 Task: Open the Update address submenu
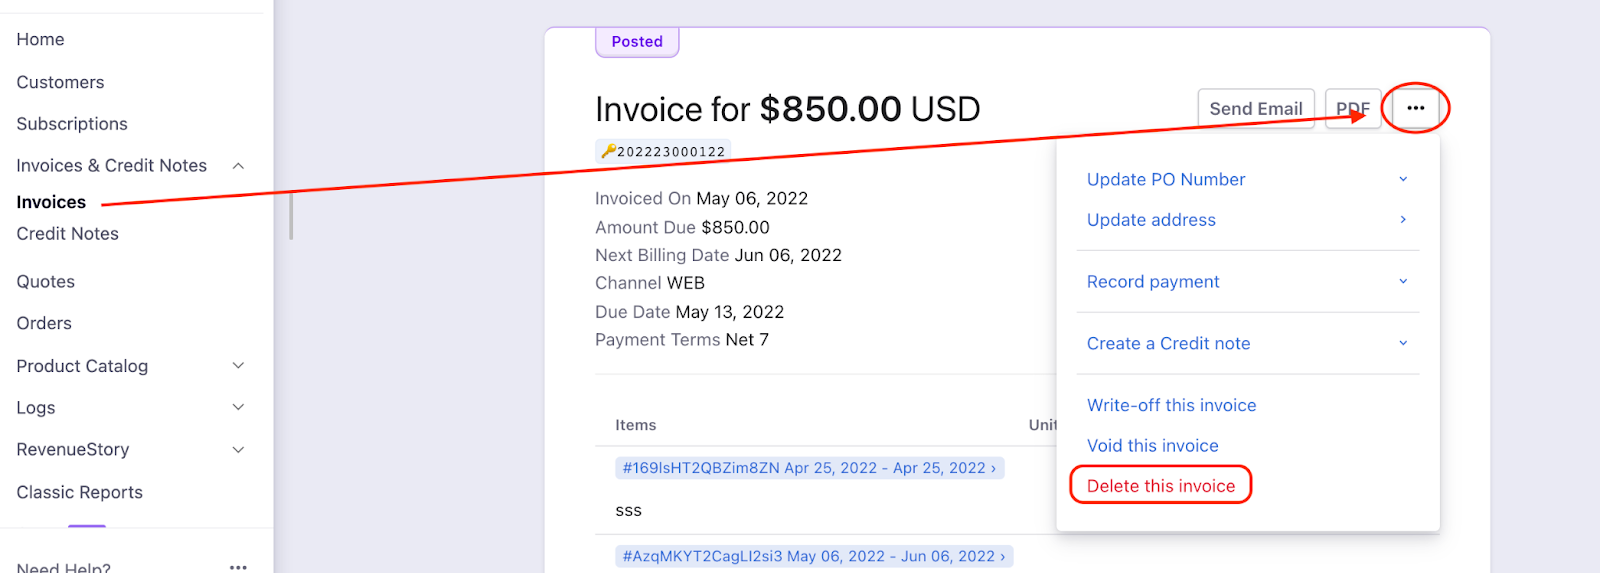(1403, 220)
